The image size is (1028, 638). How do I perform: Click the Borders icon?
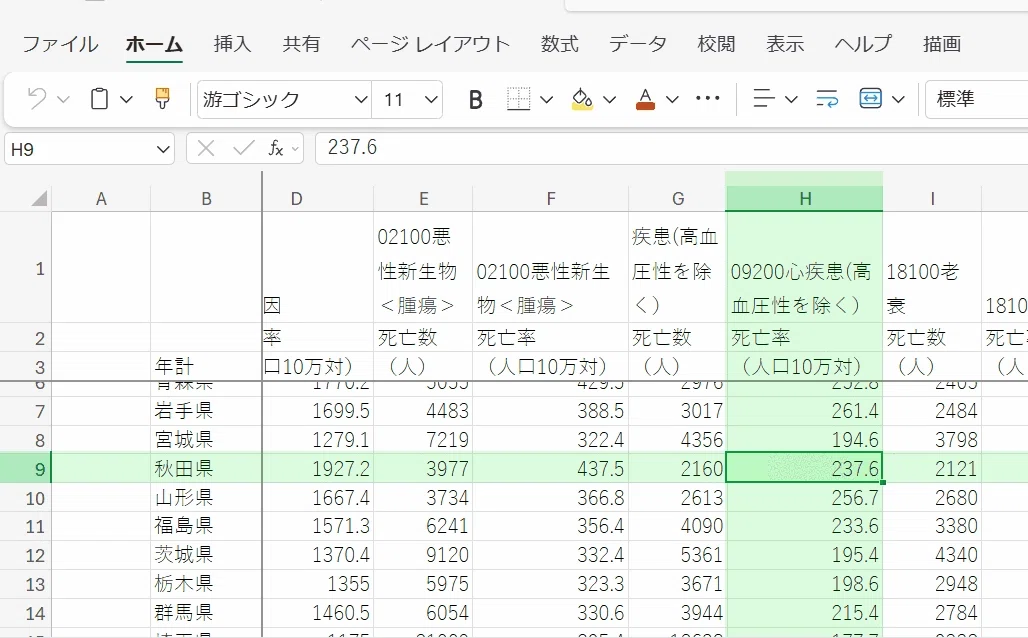pos(519,99)
